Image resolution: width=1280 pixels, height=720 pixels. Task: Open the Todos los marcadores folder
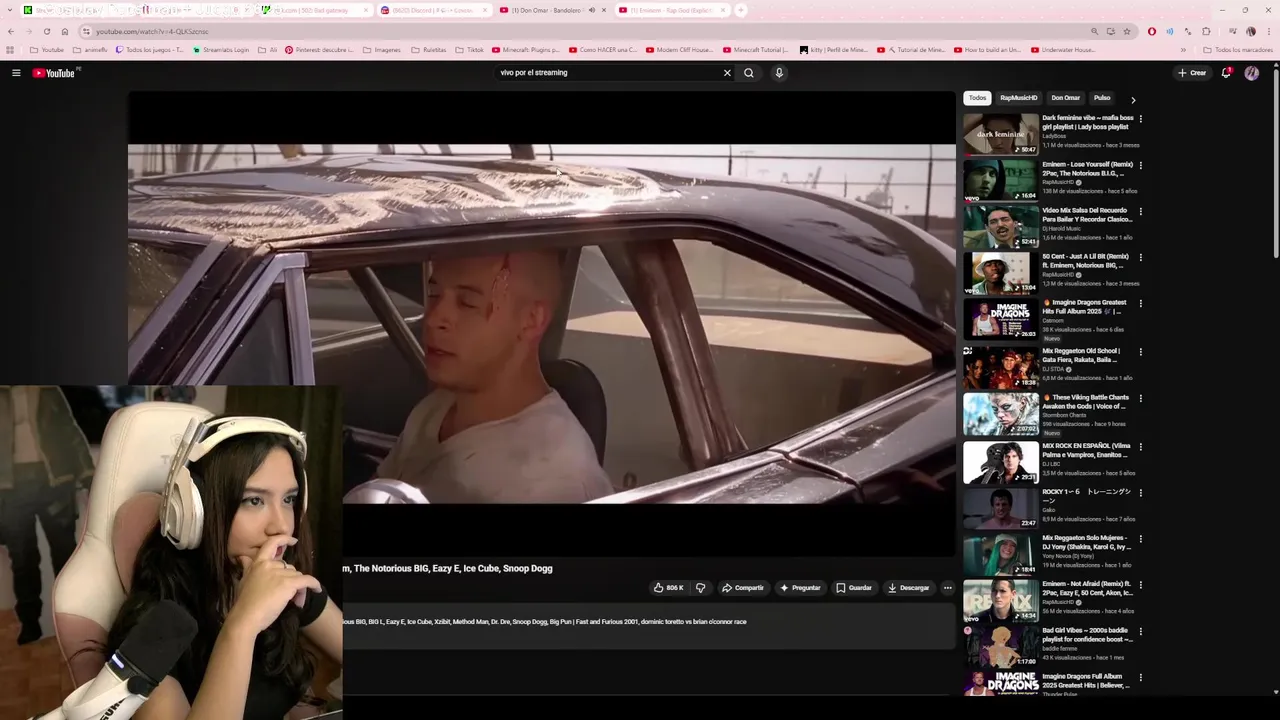[1238, 49]
